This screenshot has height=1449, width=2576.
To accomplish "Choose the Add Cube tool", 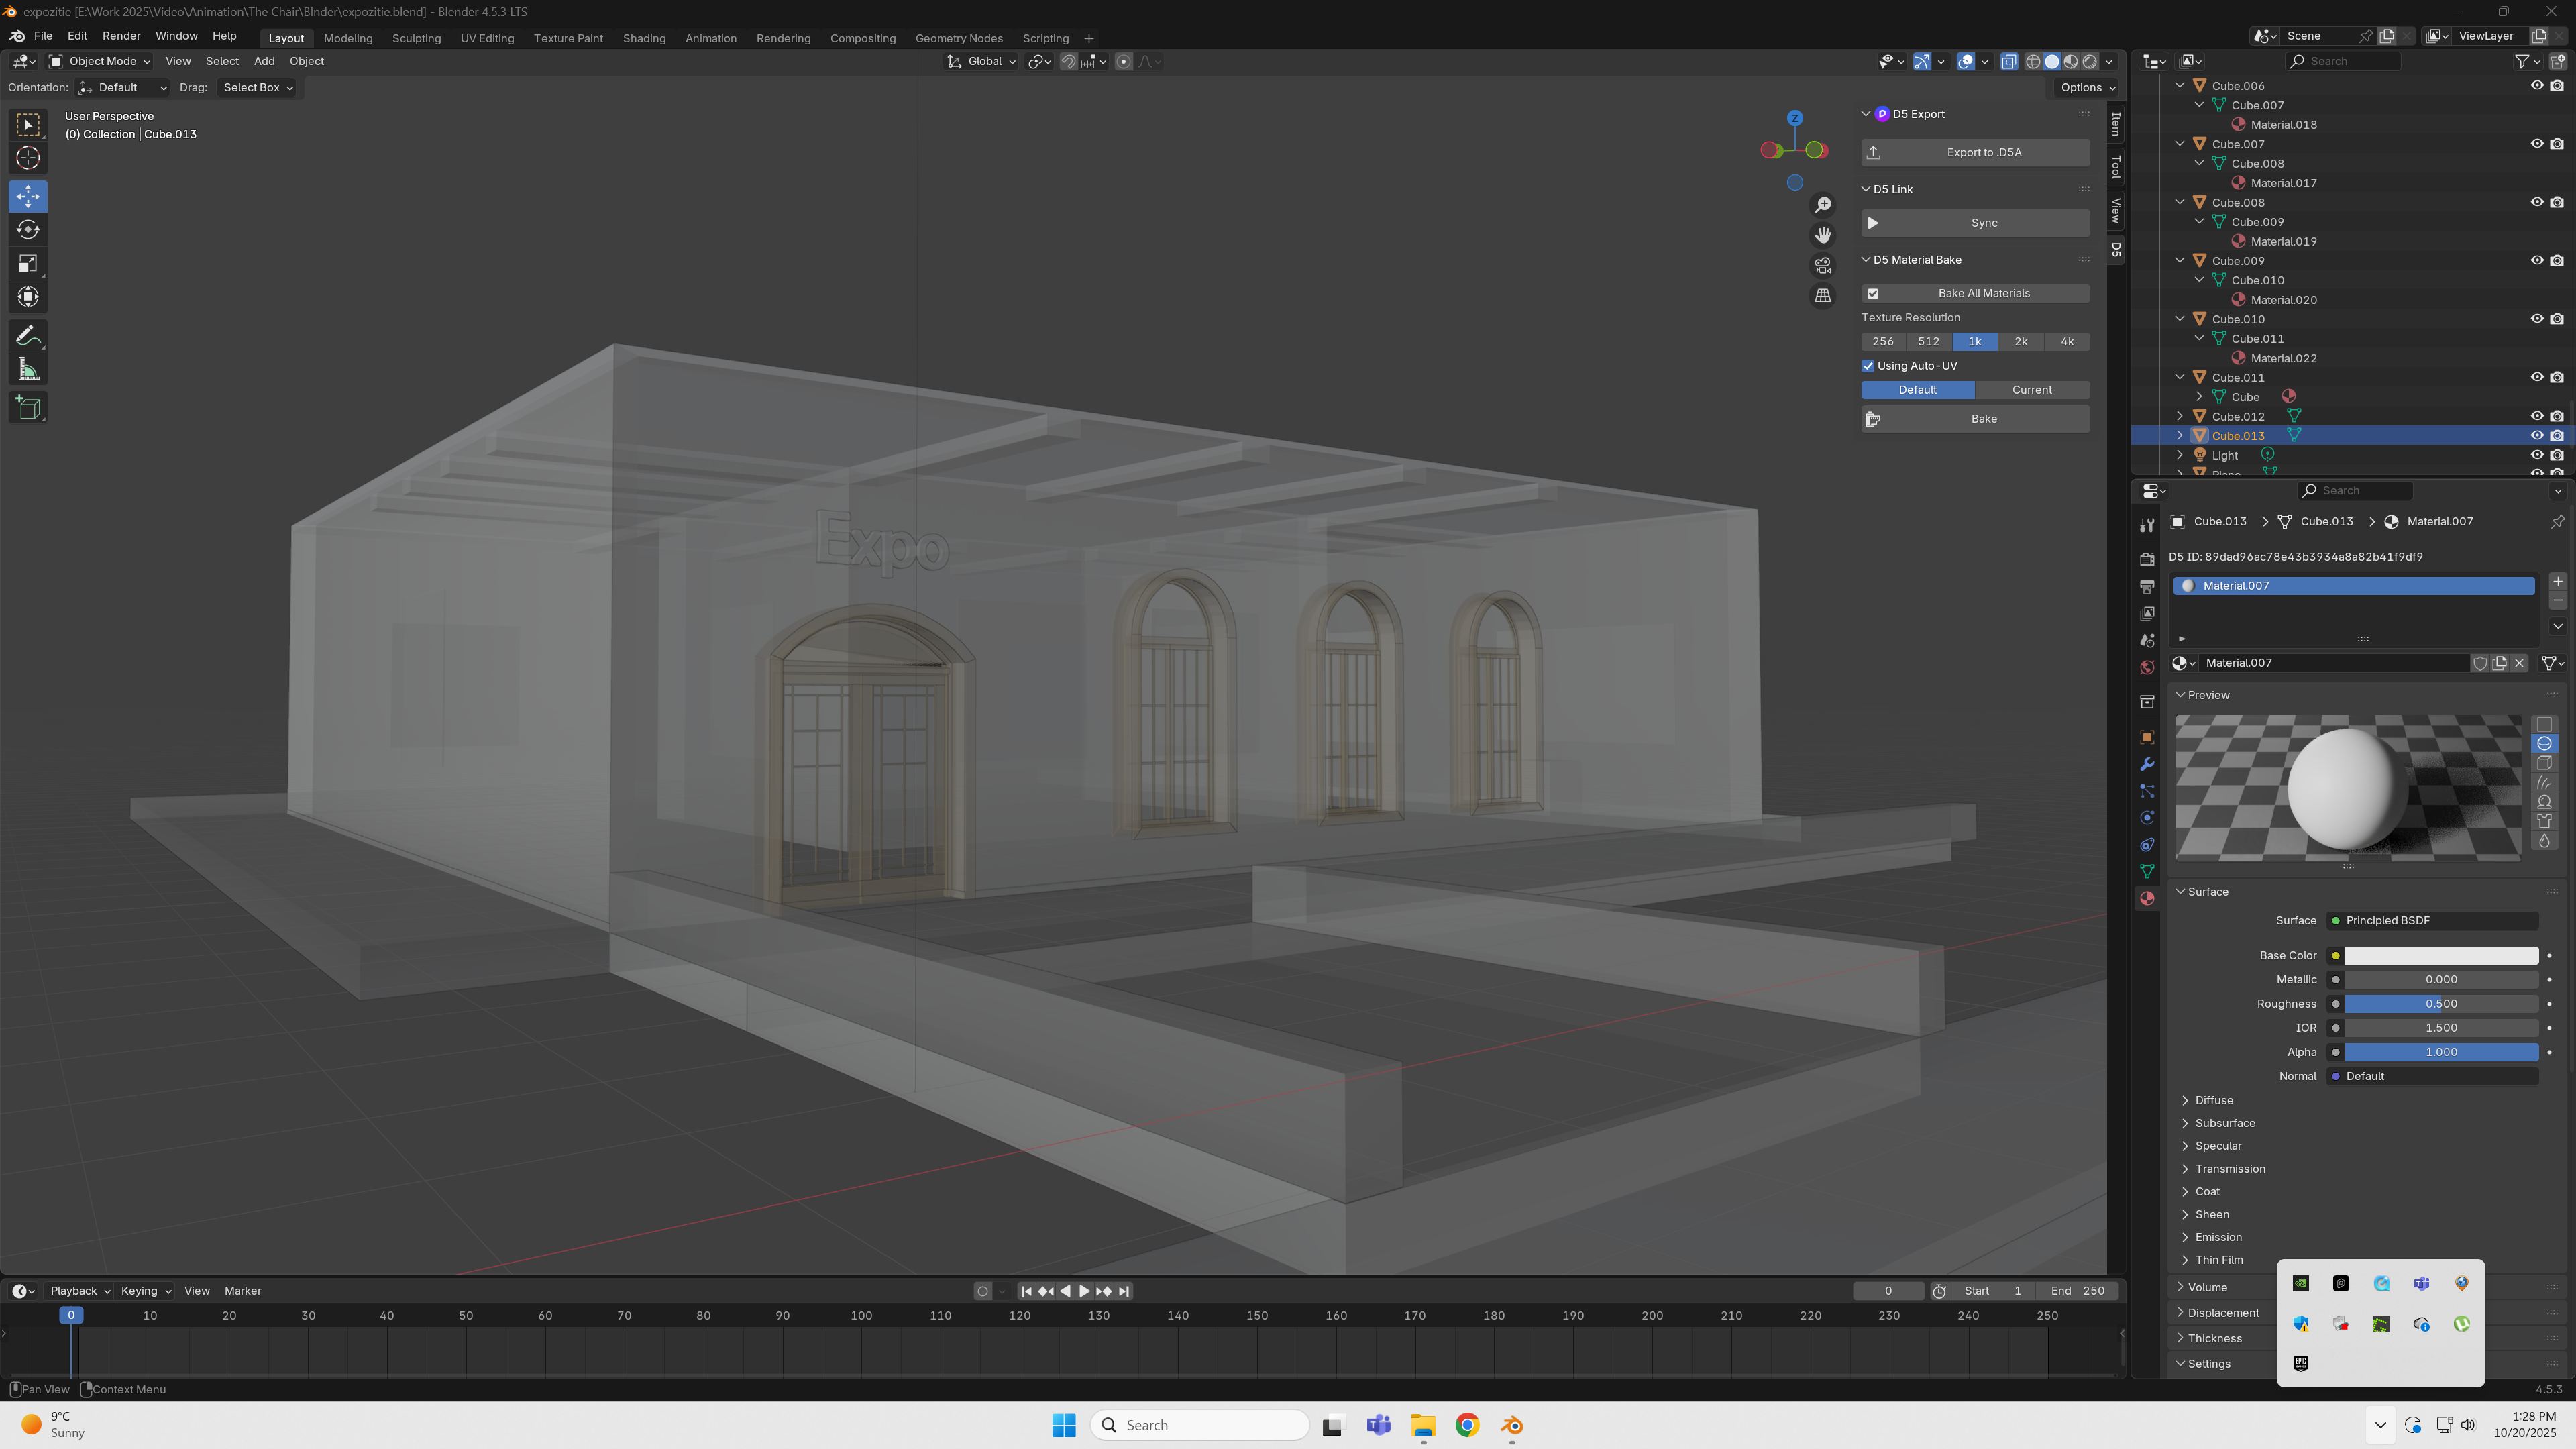I will [28, 408].
